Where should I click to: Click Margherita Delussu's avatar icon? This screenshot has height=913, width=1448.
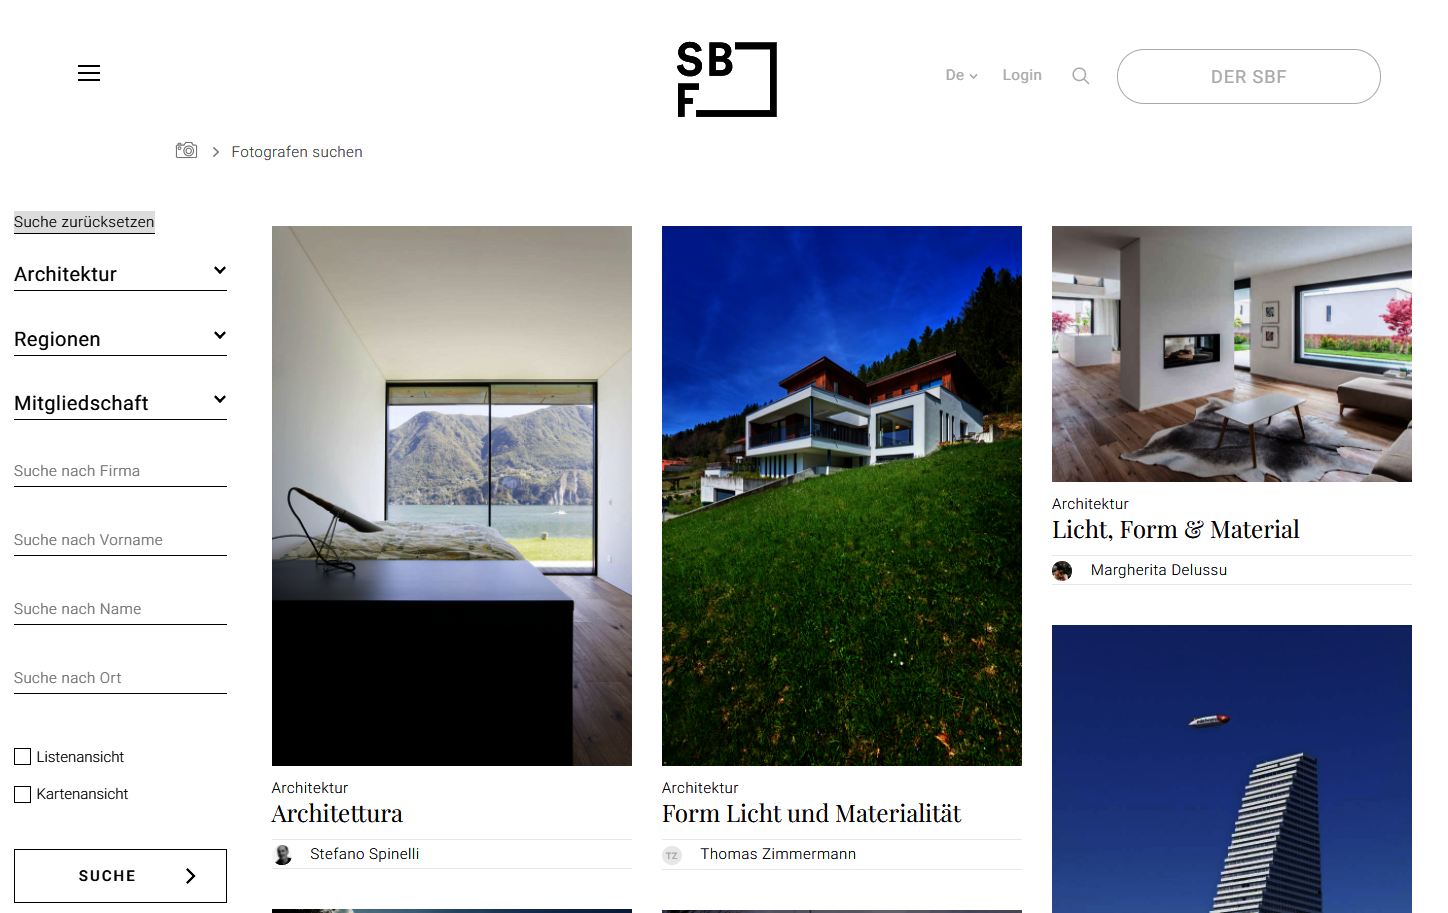pos(1062,570)
